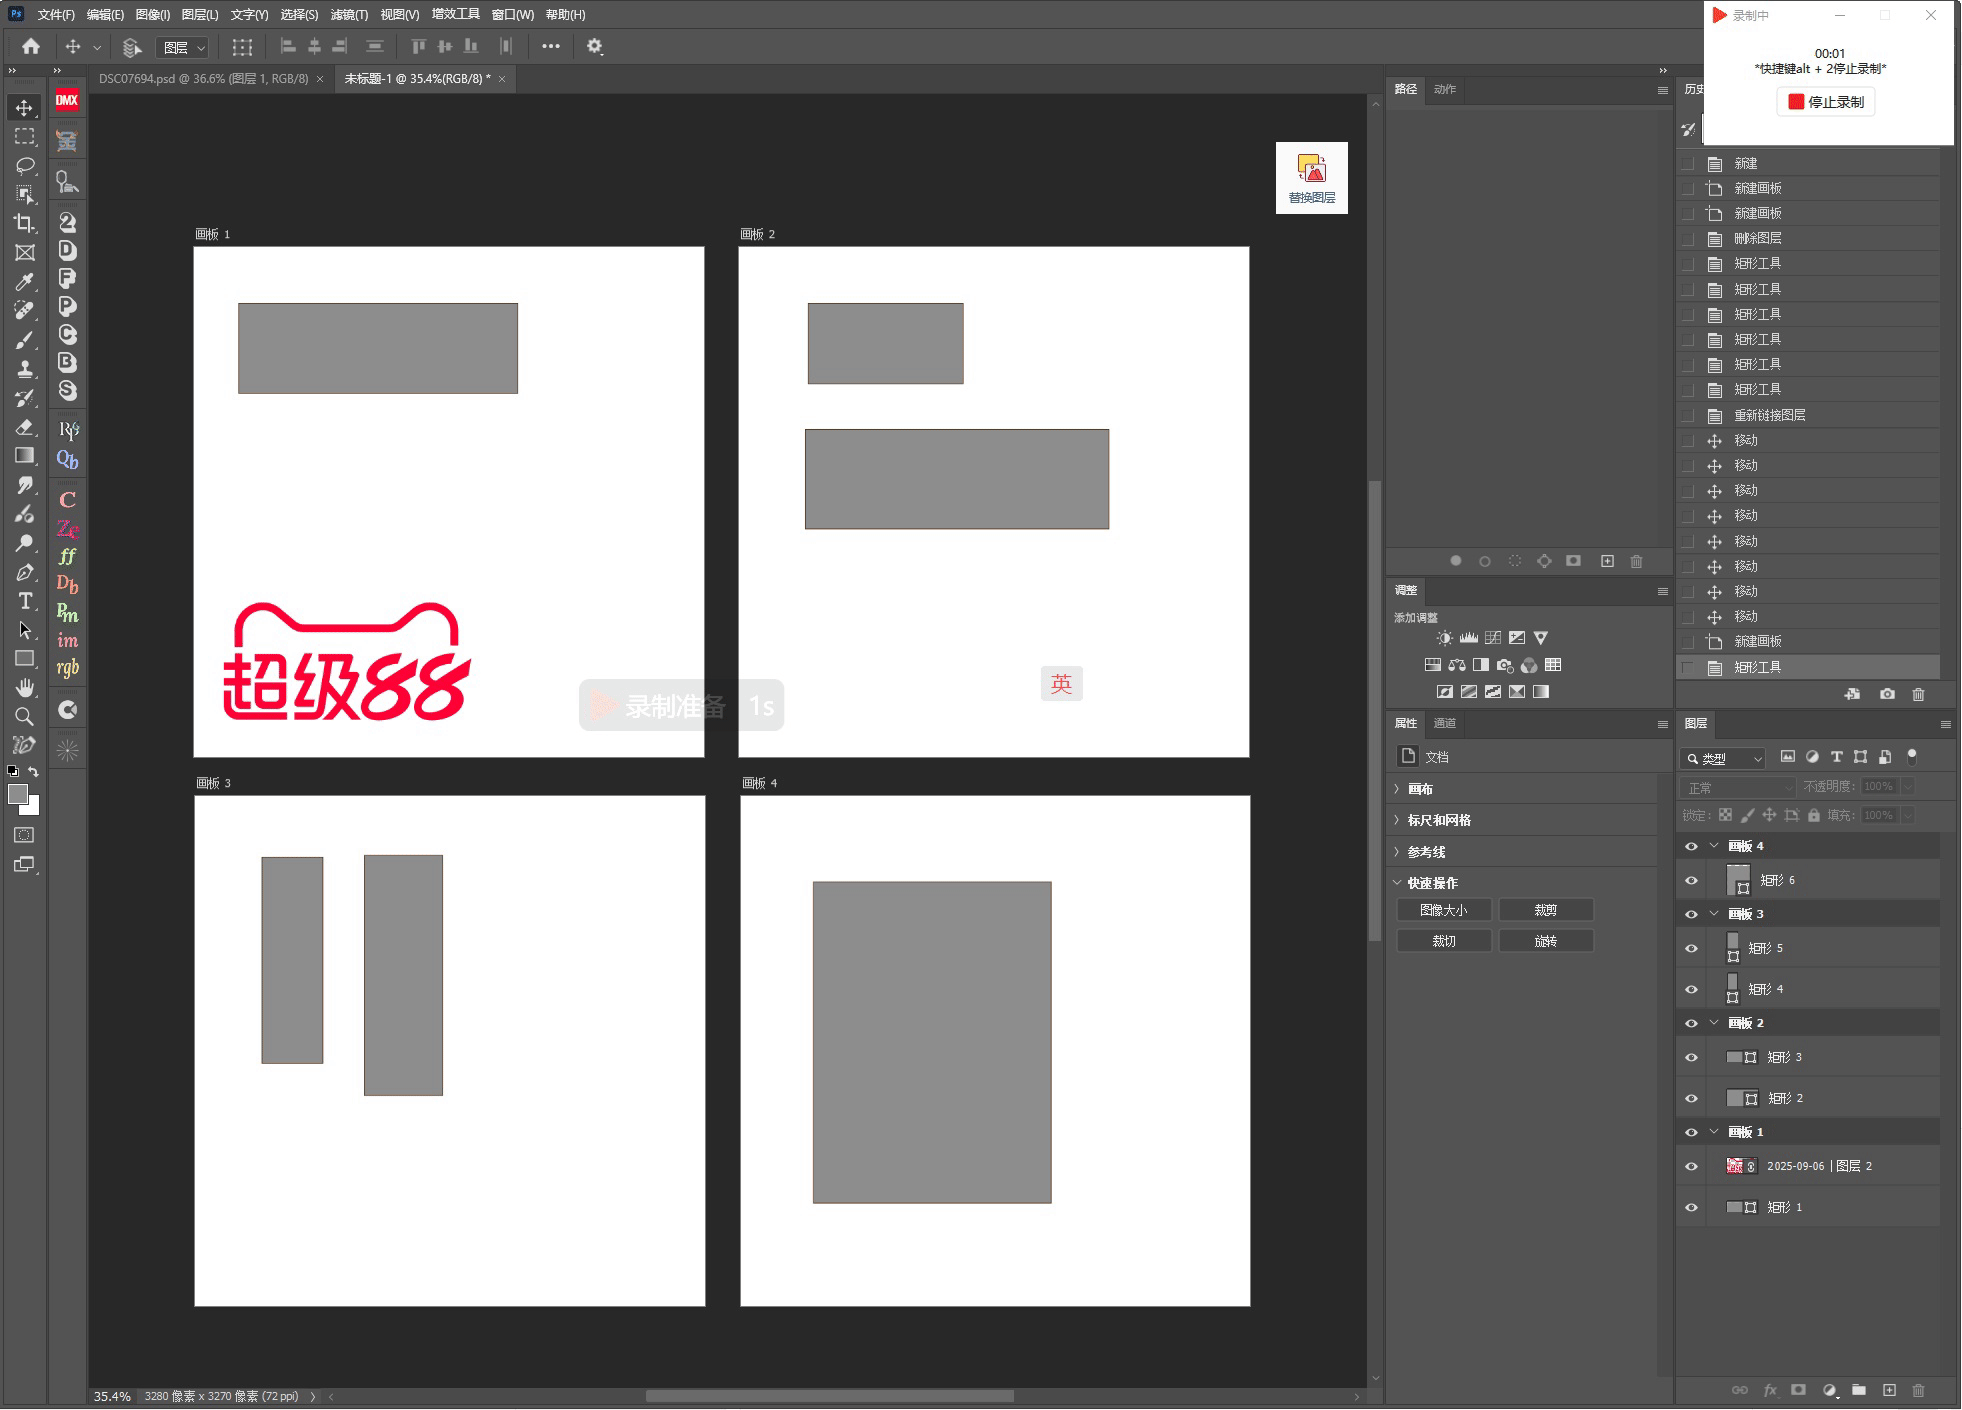Select the Rectangular Marquee tool
This screenshot has width=1962, height=1410.
pyautogui.click(x=24, y=136)
